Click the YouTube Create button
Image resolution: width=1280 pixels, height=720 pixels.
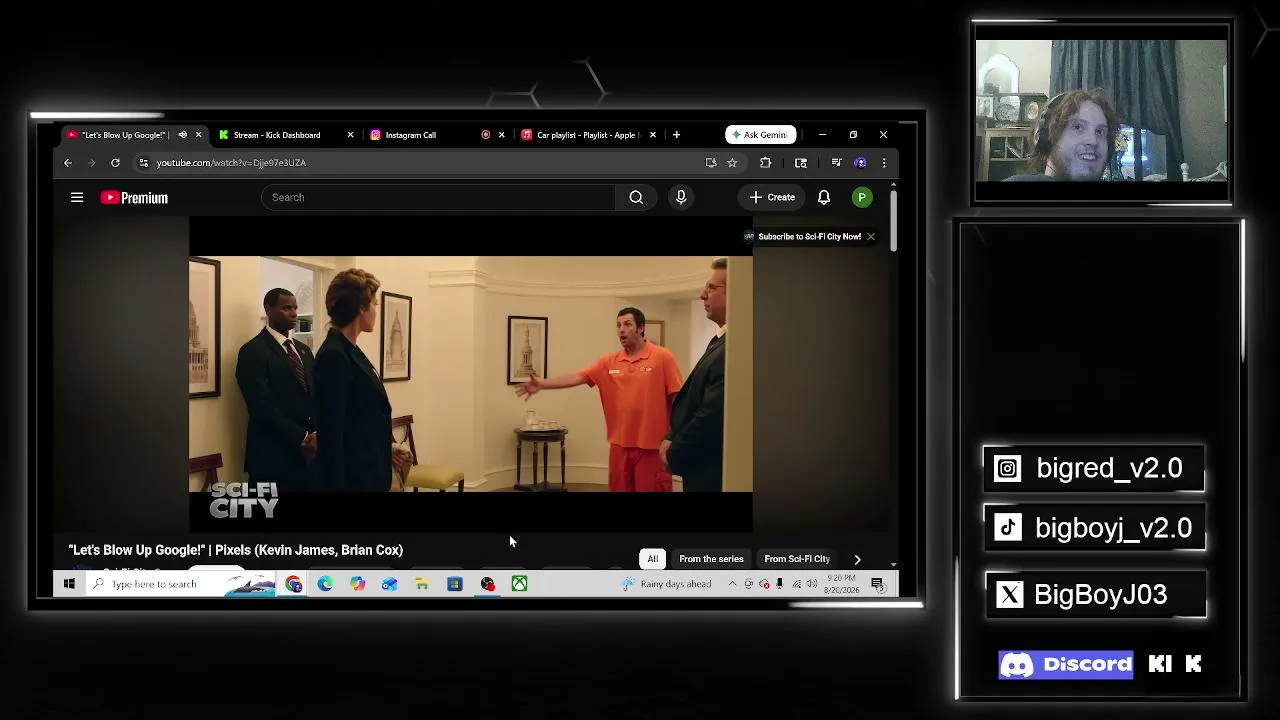tap(773, 197)
